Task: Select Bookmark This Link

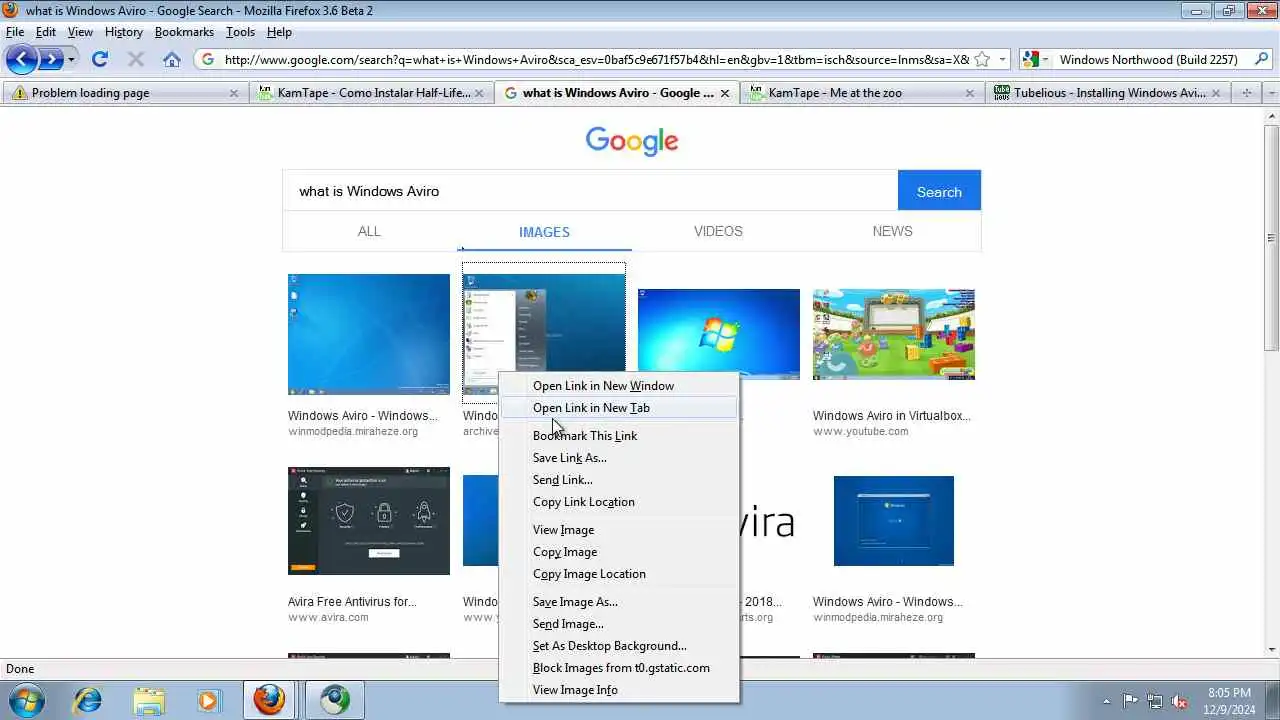Action: coord(618,436)
